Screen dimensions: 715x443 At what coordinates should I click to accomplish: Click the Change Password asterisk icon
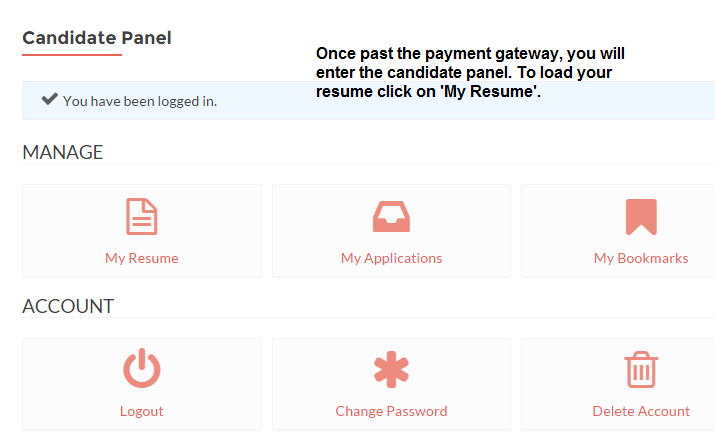tap(391, 369)
